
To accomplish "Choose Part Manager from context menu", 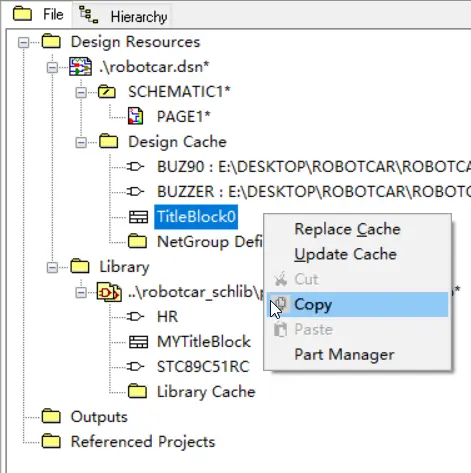I will tap(357, 354).
